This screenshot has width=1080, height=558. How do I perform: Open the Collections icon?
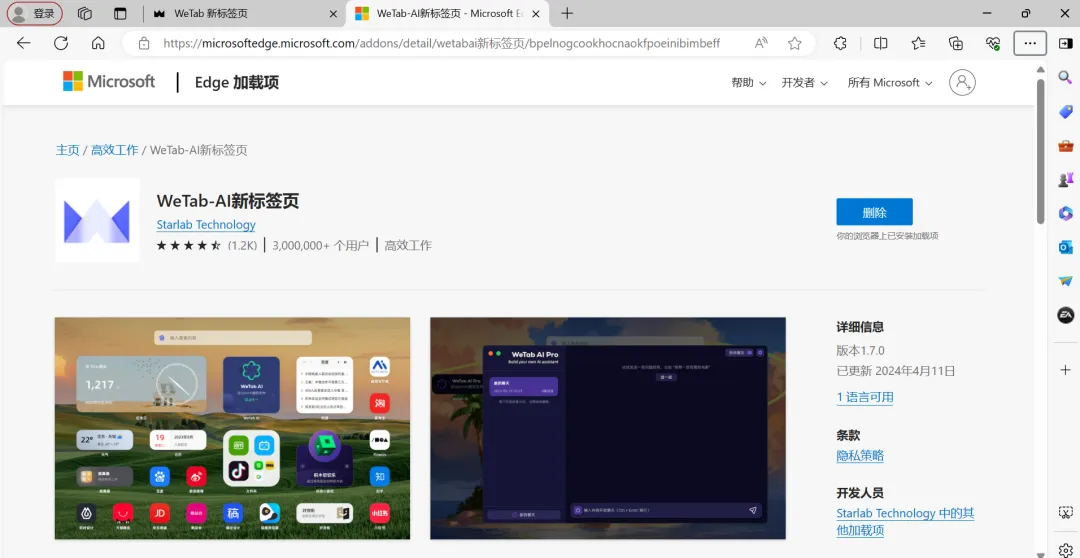[x=955, y=43]
